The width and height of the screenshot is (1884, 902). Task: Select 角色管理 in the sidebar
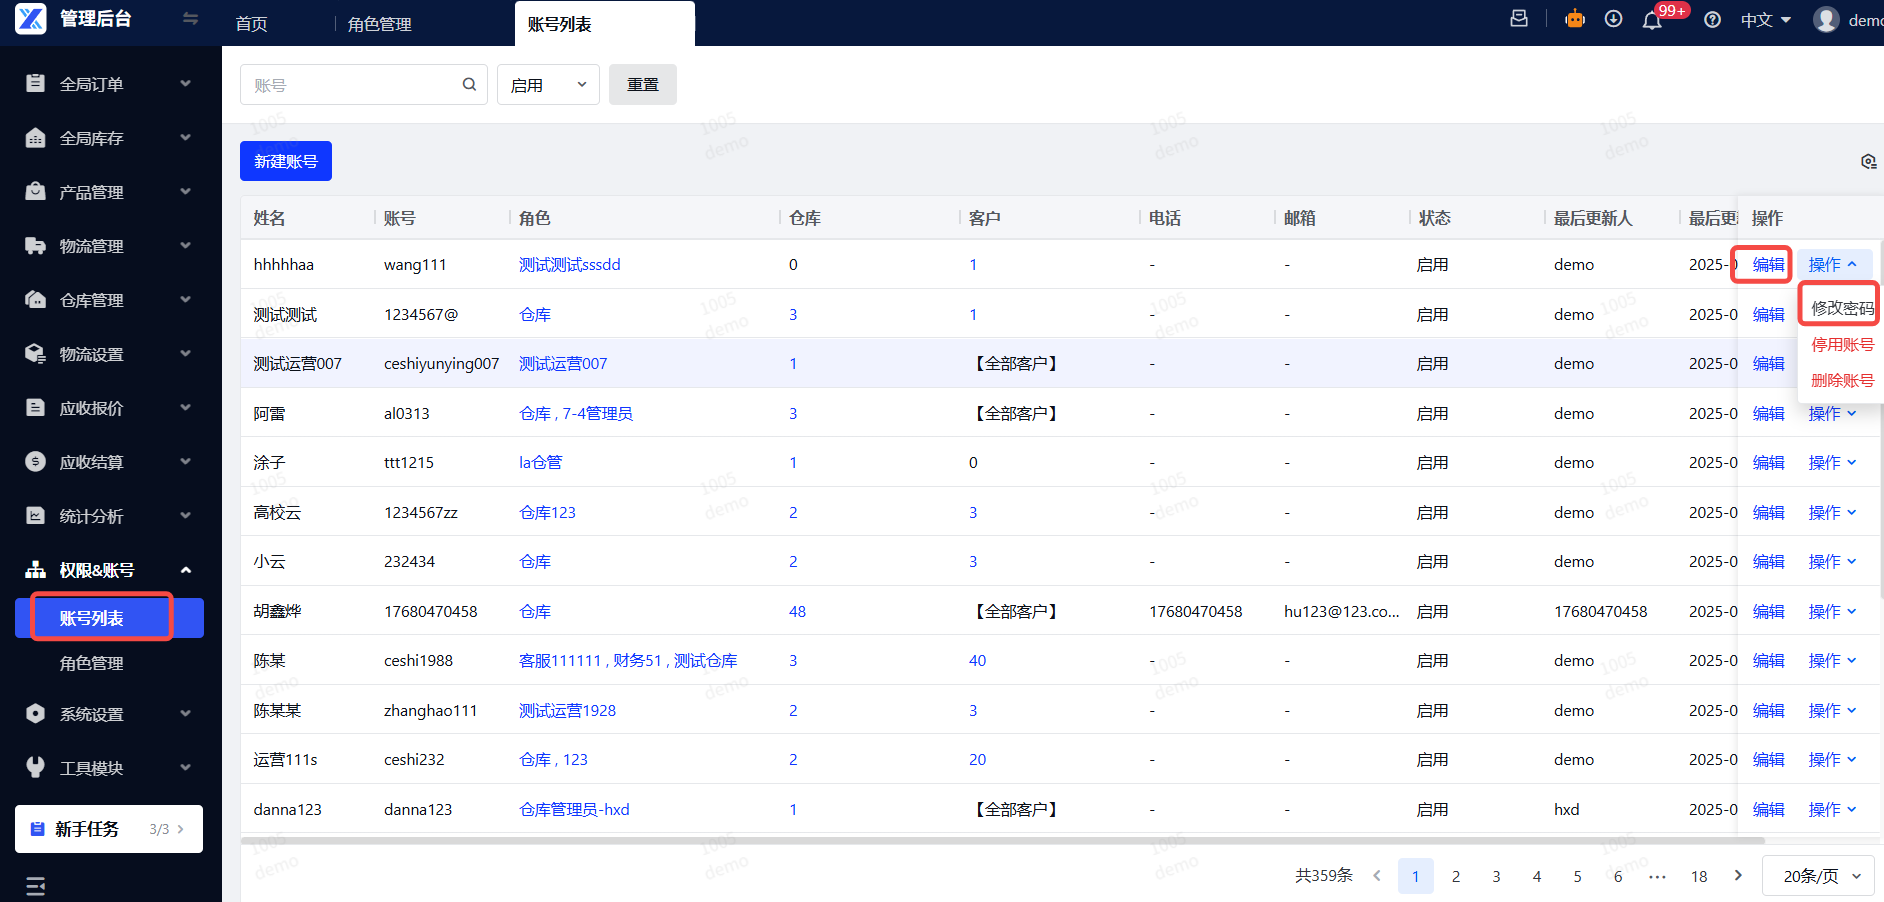coord(92,663)
